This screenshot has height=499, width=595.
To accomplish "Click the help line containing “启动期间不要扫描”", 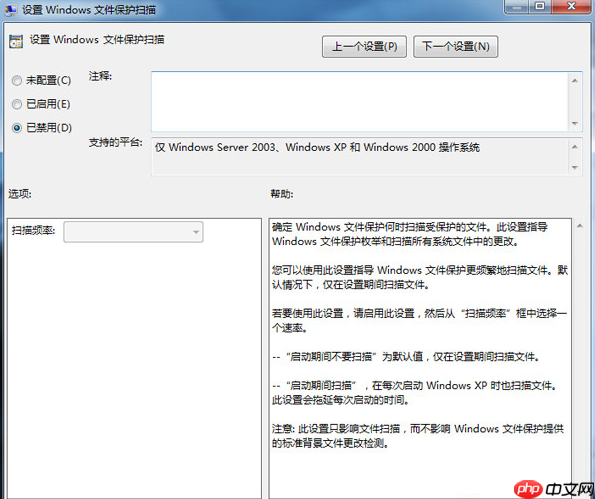I will [x=406, y=357].
